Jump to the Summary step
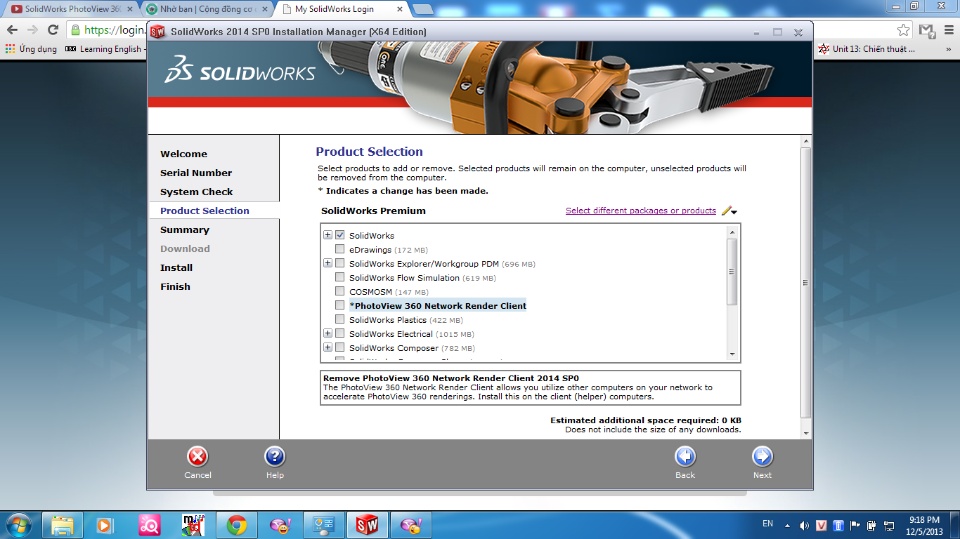Image resolution: width=960 pixels, height=539 pixels. tap(185, 230)
